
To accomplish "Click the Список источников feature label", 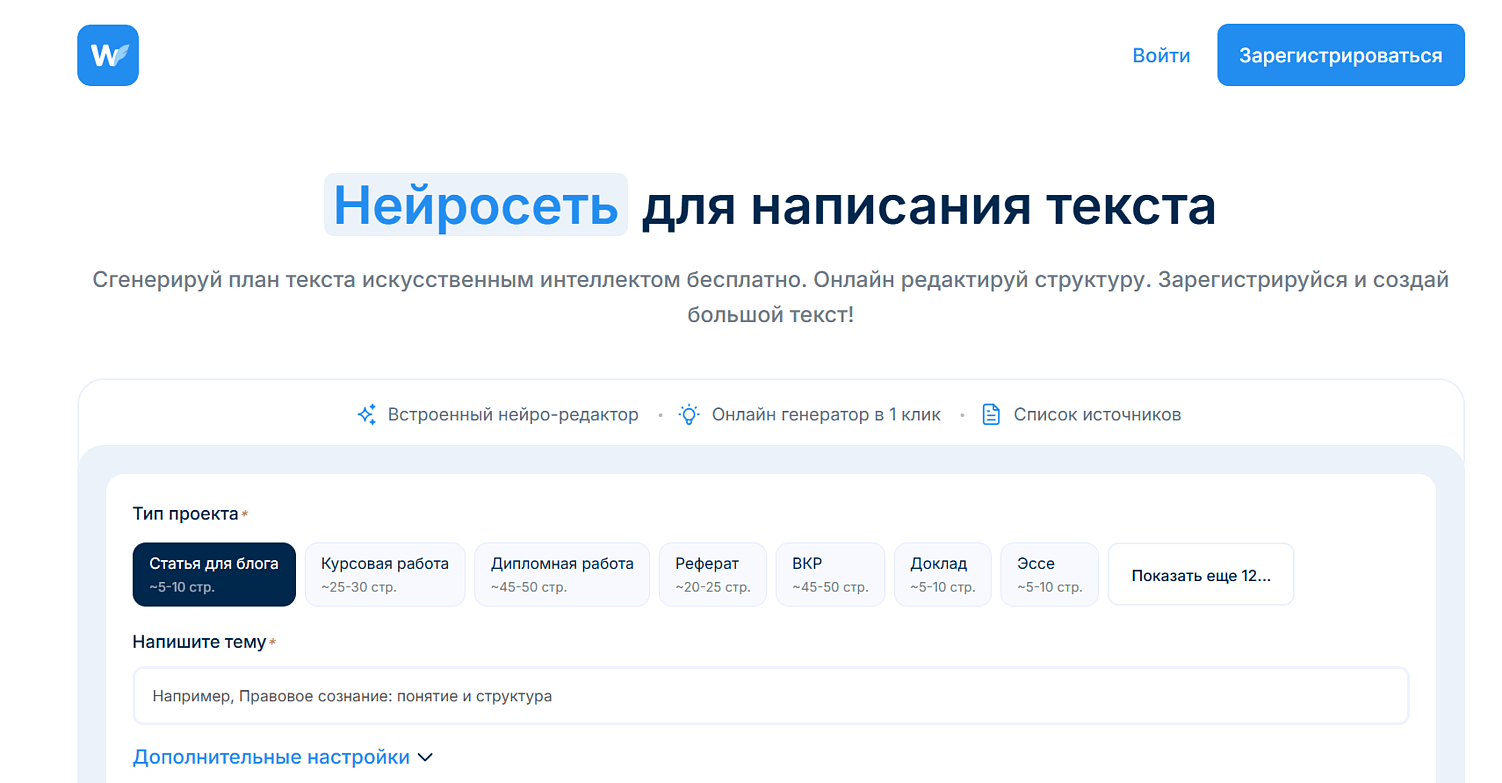I will click(1097, 414).
